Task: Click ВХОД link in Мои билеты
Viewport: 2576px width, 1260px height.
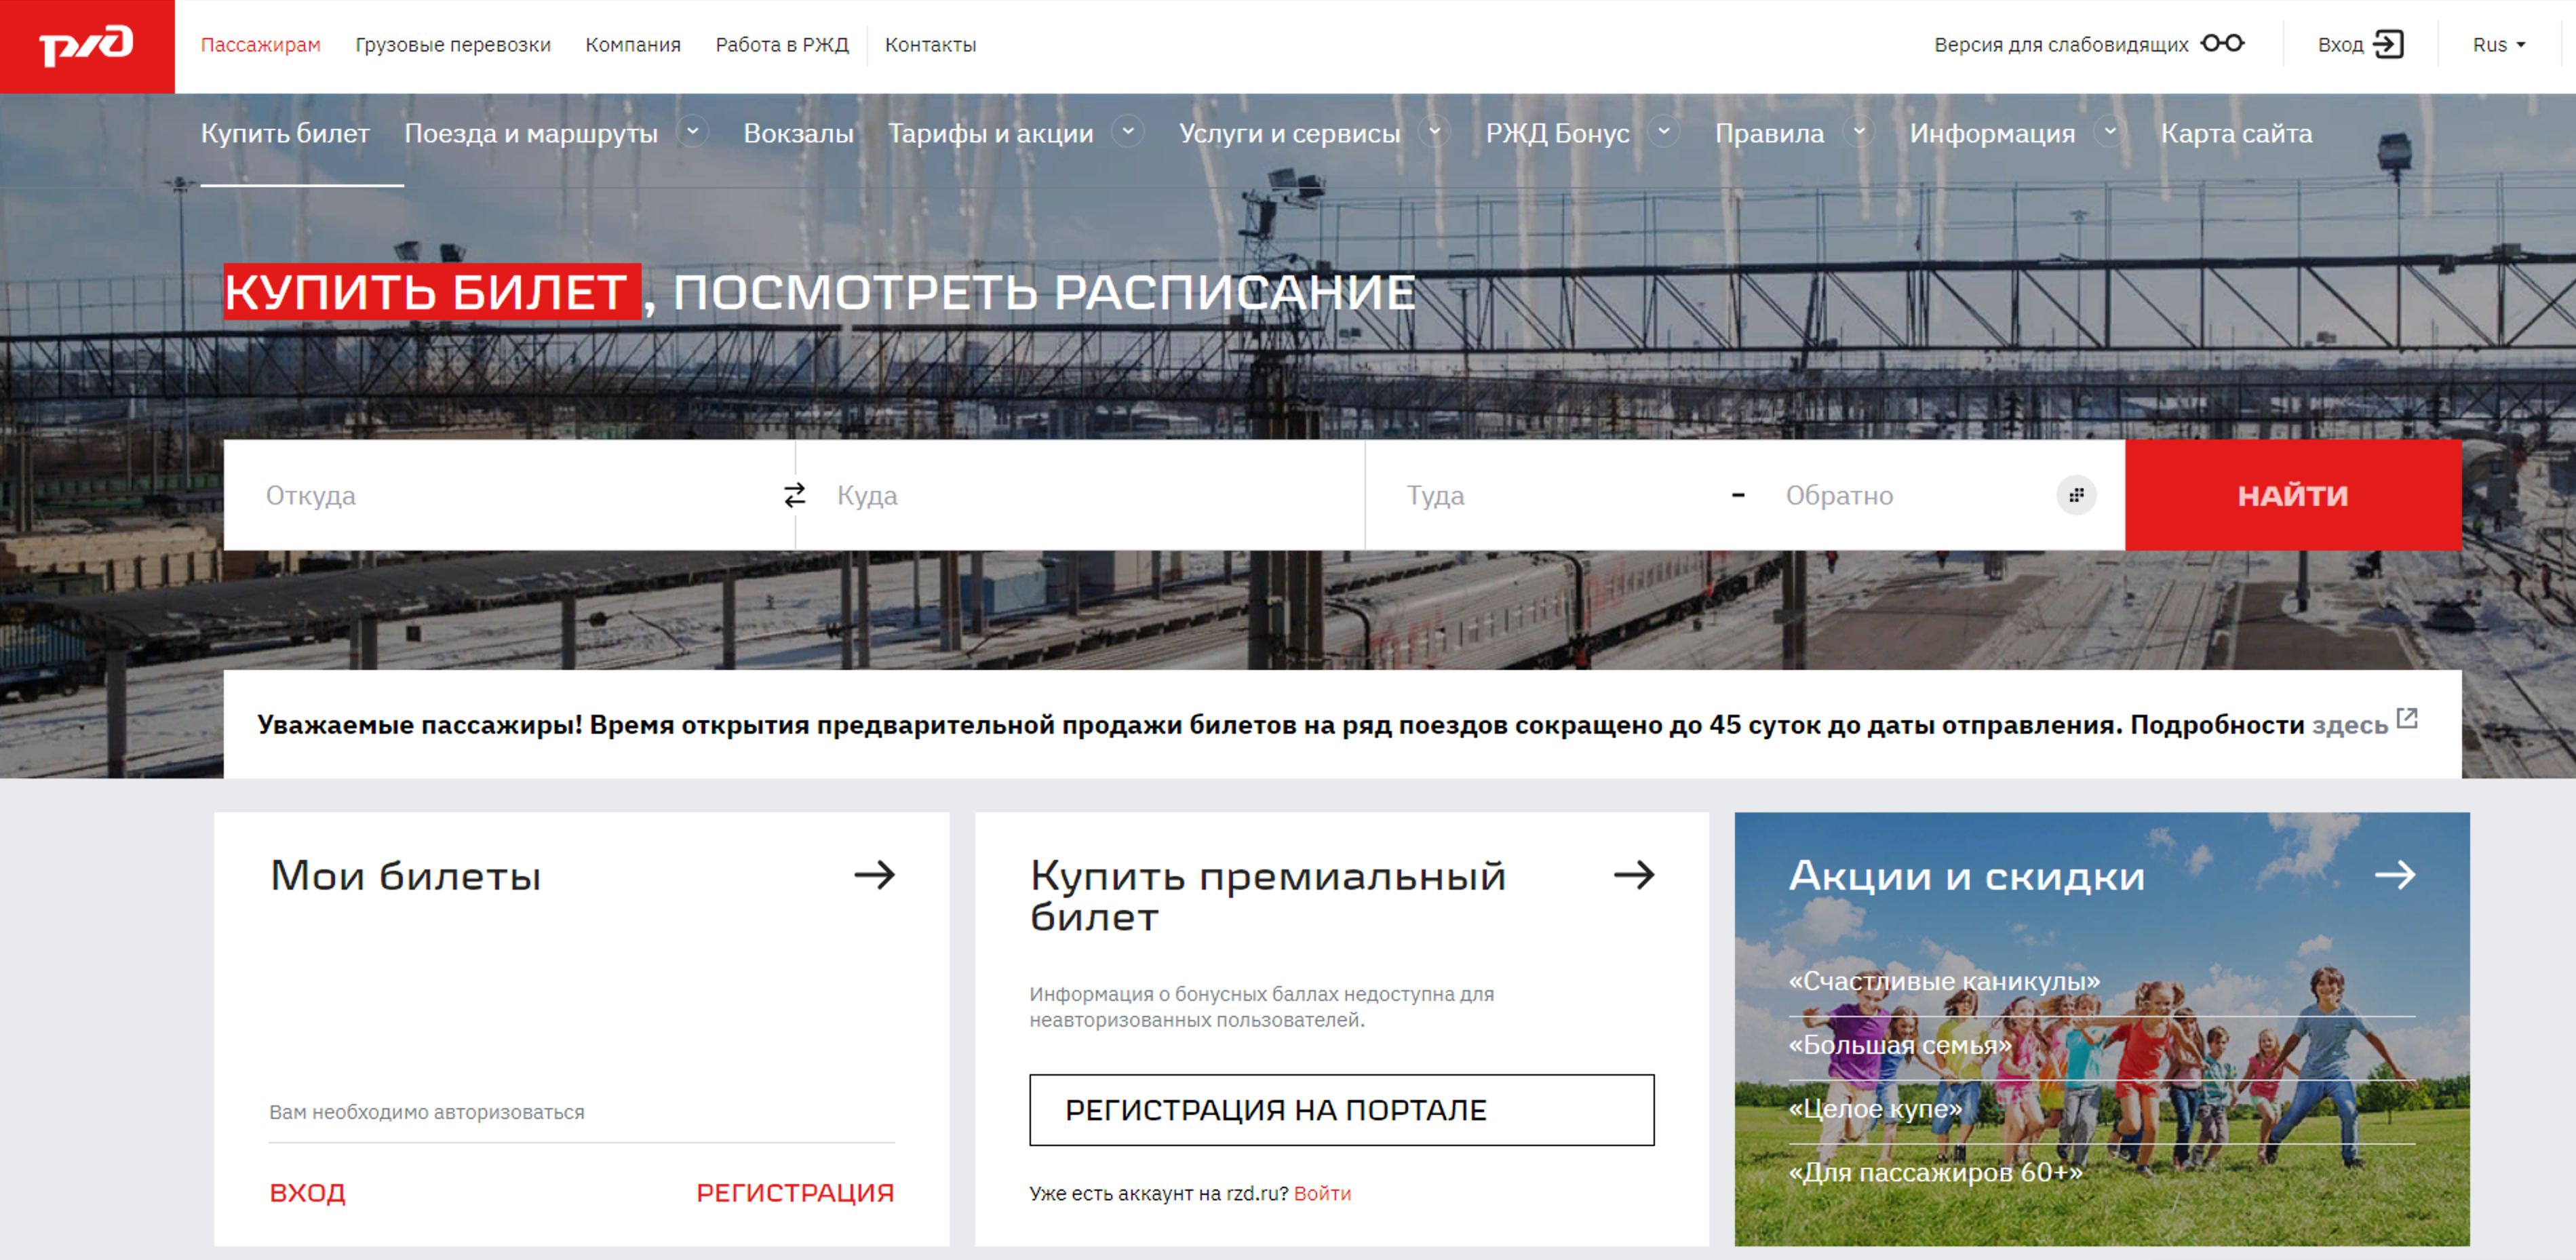Action: pyautogui.click(x=307, y=1192)
